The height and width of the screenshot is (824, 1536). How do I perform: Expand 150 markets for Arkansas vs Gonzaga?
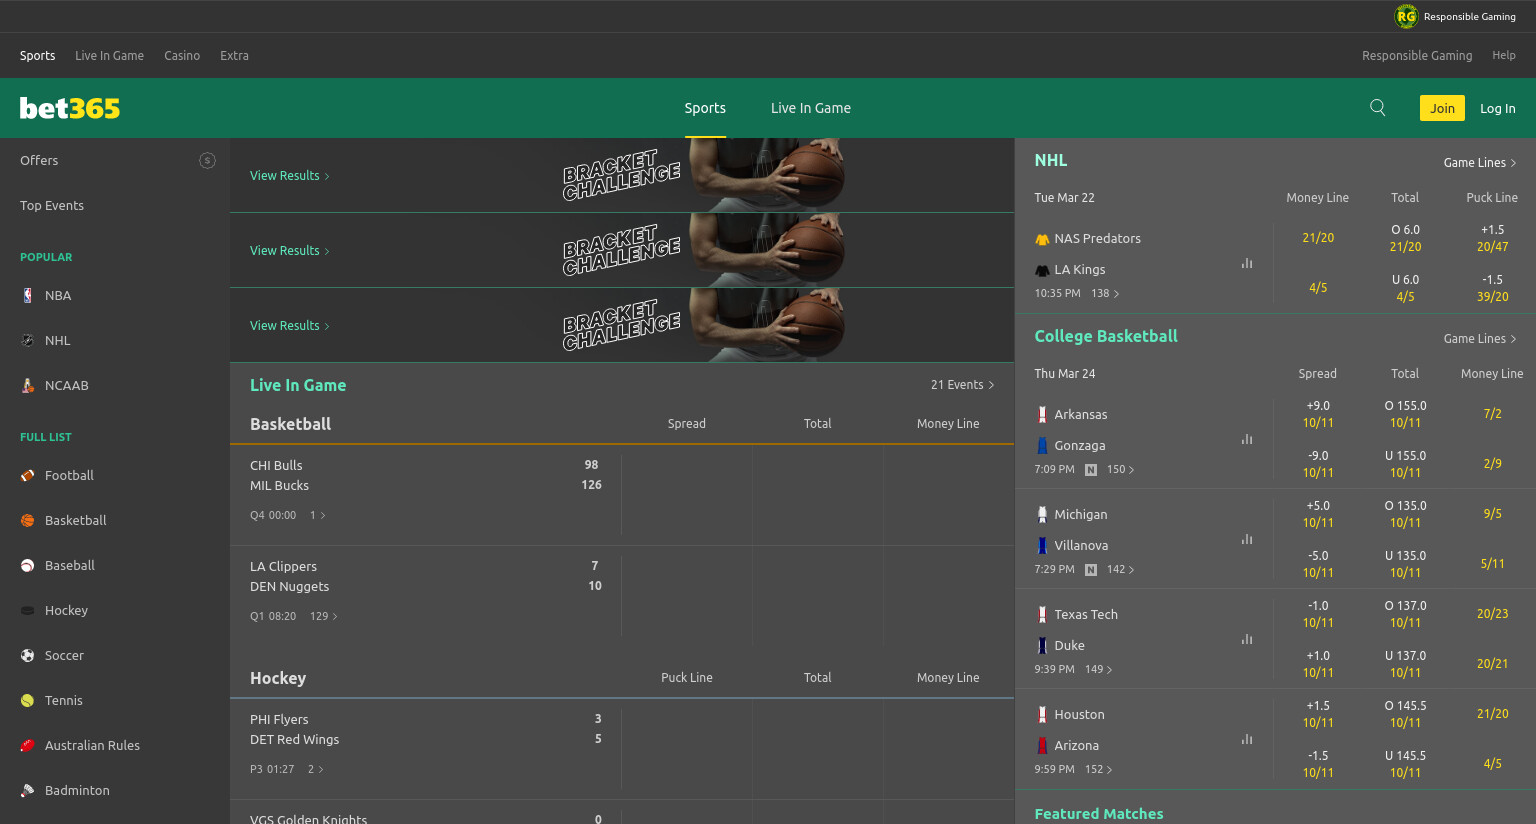coord(1120,469)
